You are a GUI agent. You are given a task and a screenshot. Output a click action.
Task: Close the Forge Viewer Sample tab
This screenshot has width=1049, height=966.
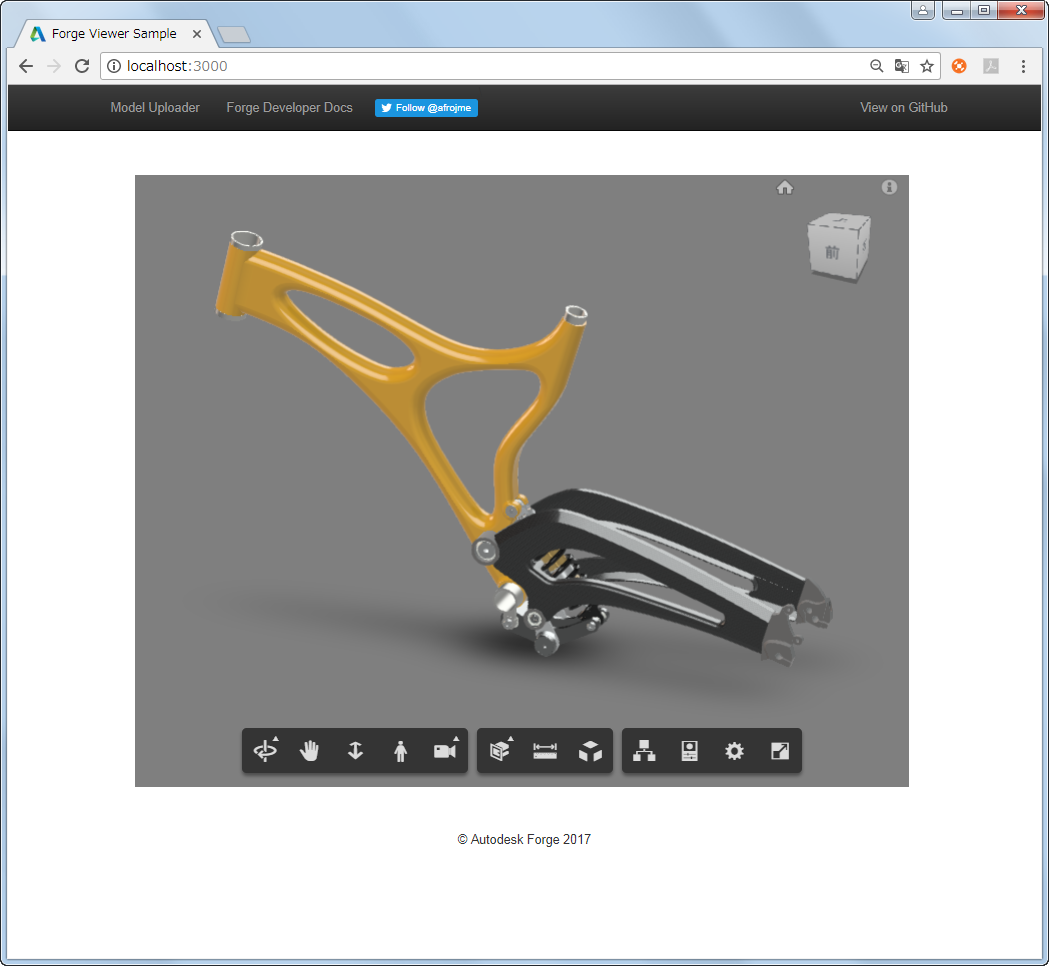(x=197, y=34)
